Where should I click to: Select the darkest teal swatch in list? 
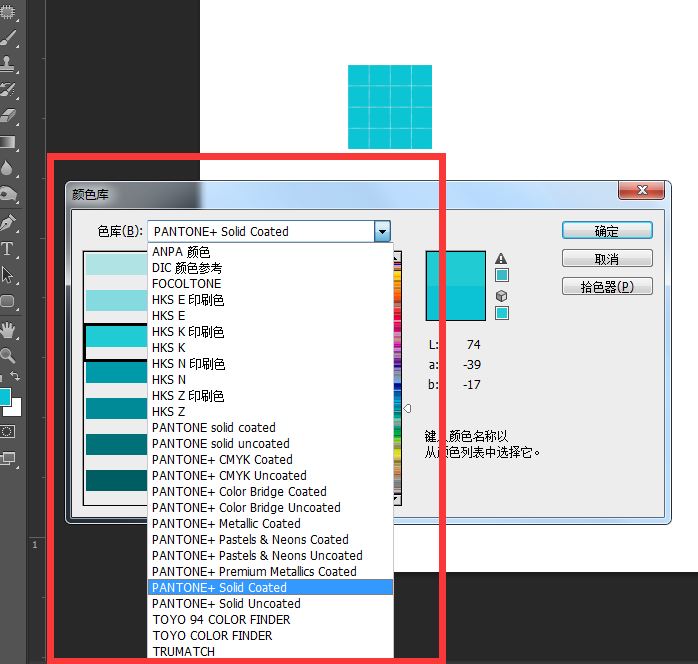tap(116, 480)
